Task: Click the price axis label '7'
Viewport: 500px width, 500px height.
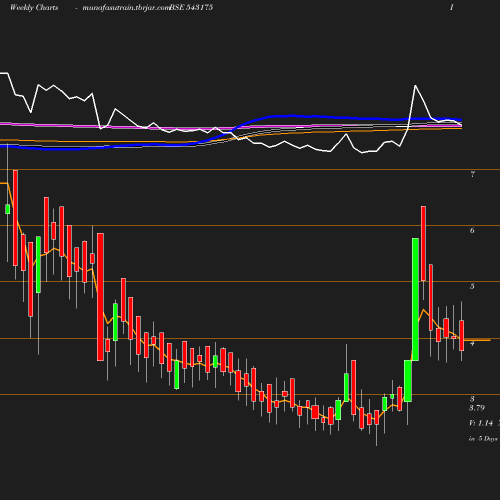Action: (472, 174)
